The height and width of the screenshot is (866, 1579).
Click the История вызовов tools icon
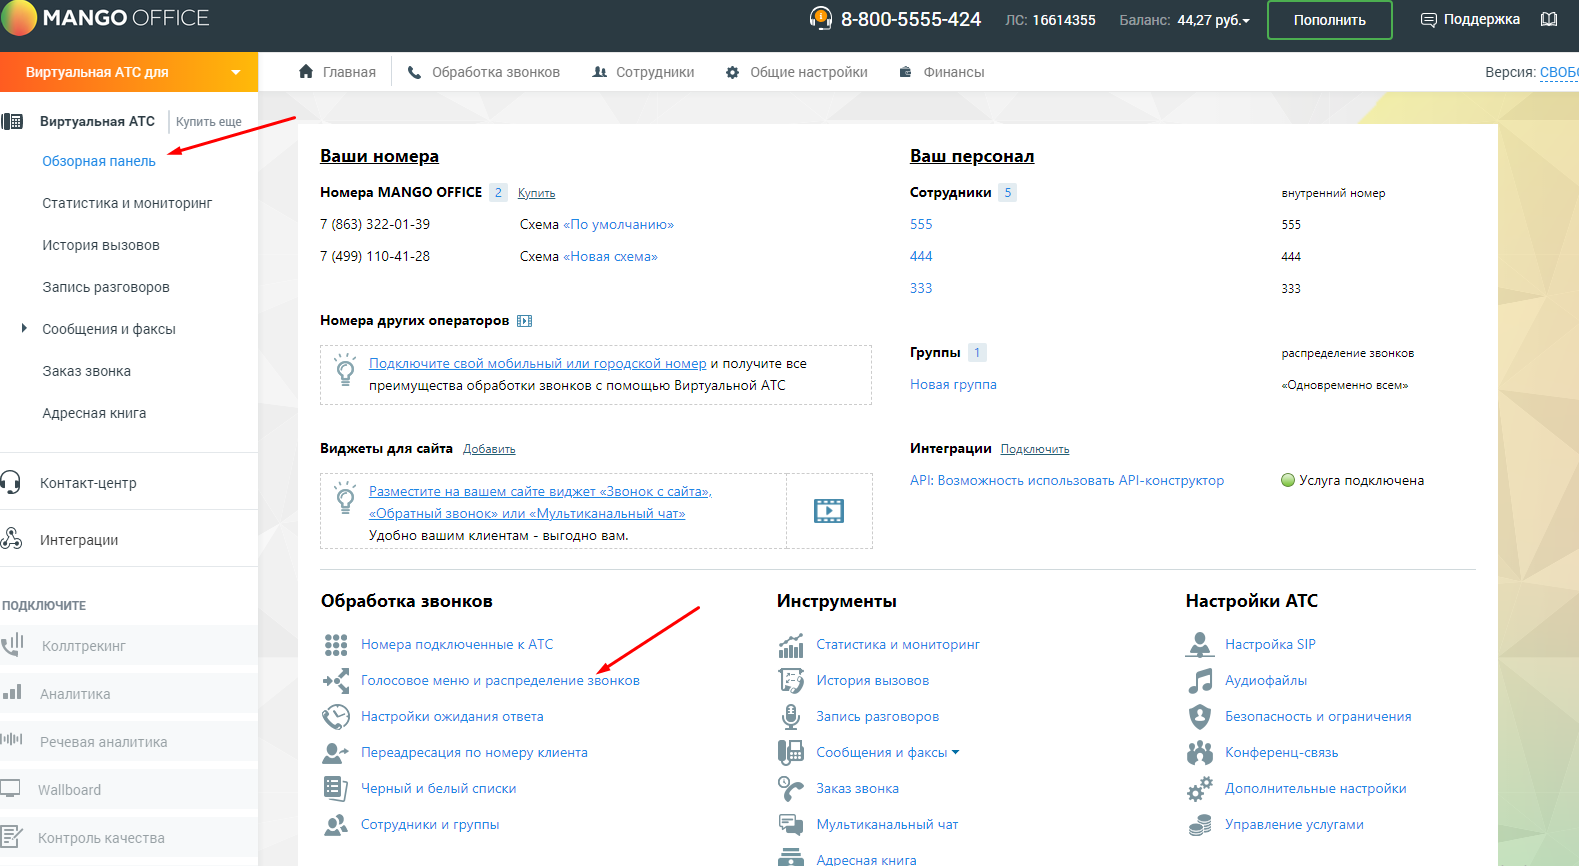coord(791,681)
